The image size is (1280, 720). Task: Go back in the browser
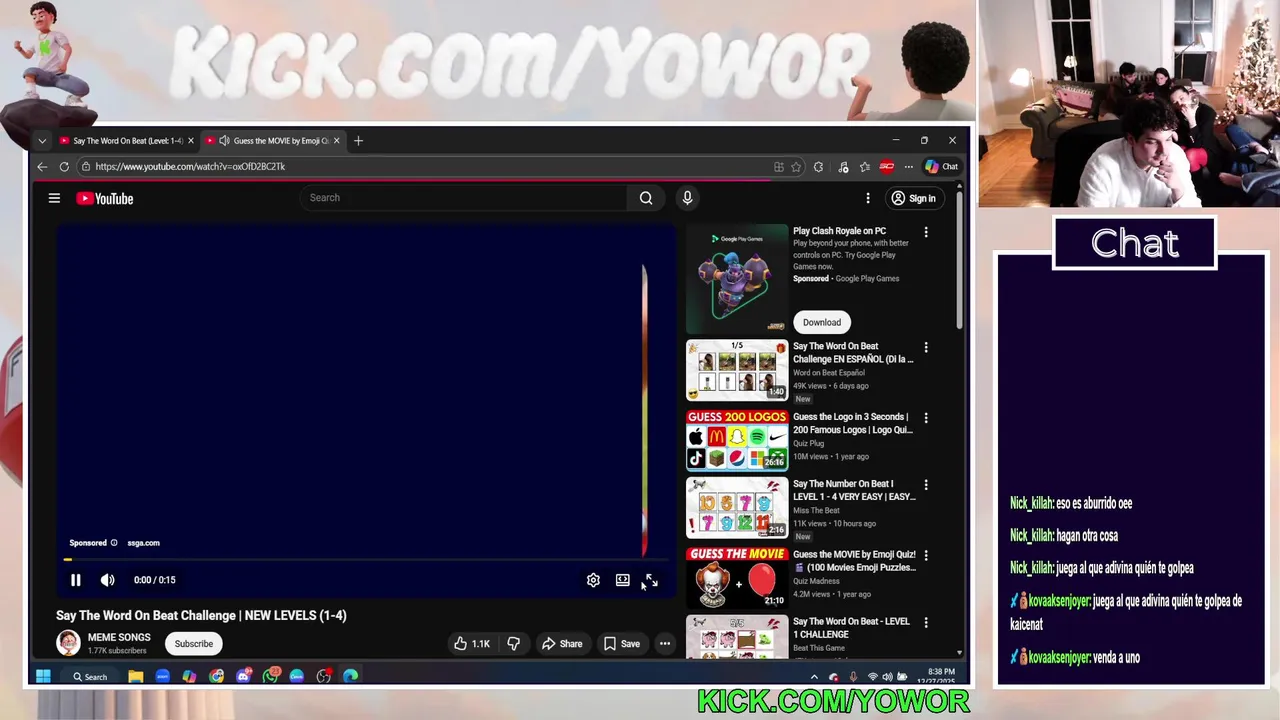42,167
